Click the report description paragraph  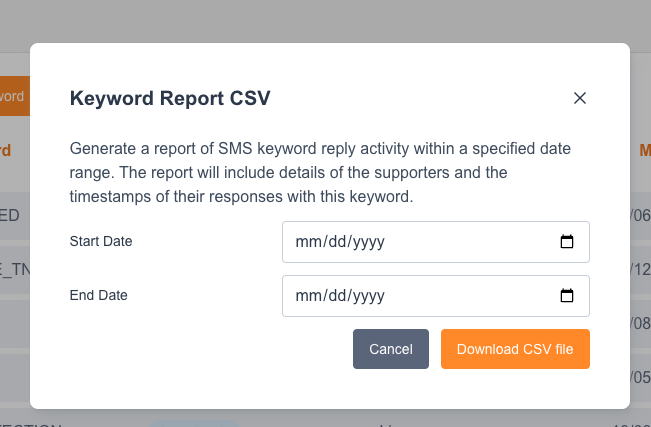(320, 172)
